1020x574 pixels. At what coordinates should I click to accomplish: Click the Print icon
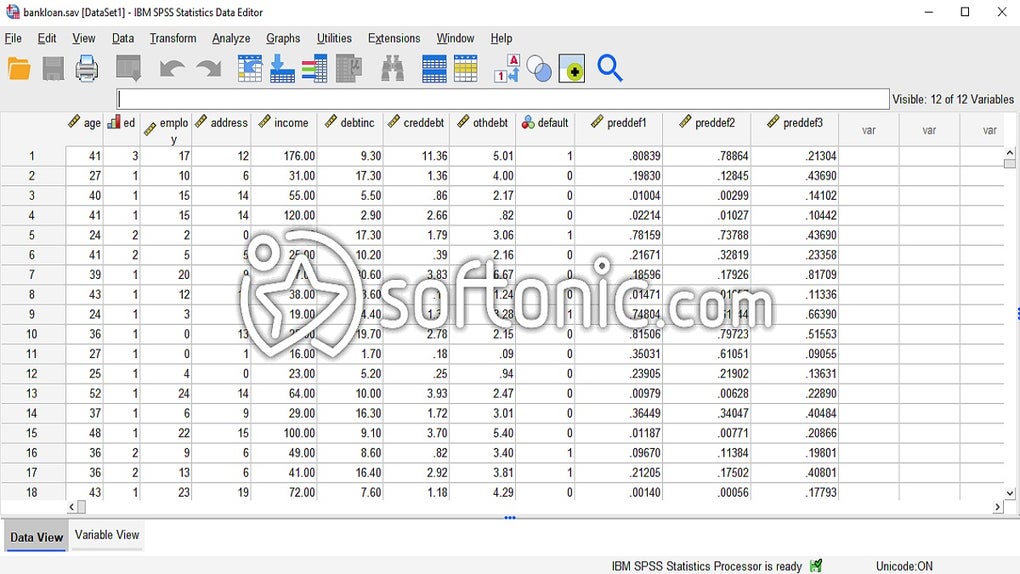(87, 68)
